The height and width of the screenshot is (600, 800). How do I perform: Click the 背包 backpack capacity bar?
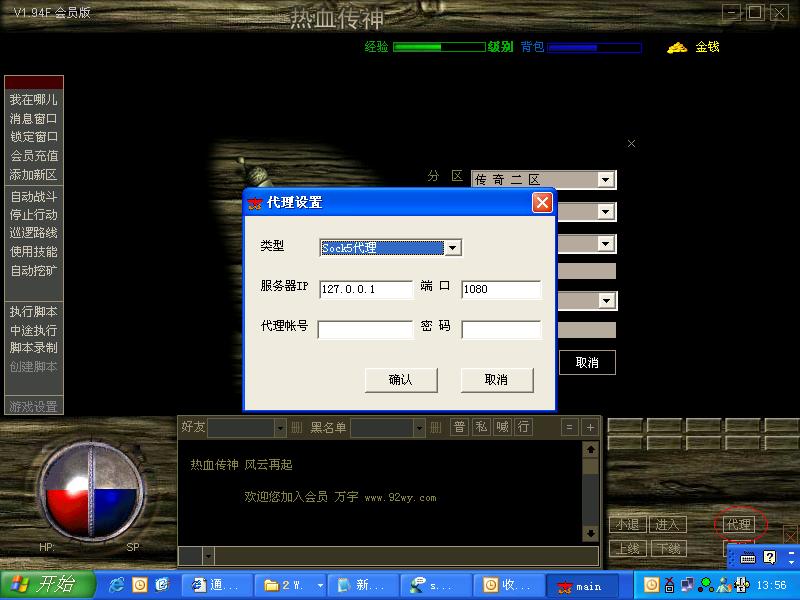[594, 48]
